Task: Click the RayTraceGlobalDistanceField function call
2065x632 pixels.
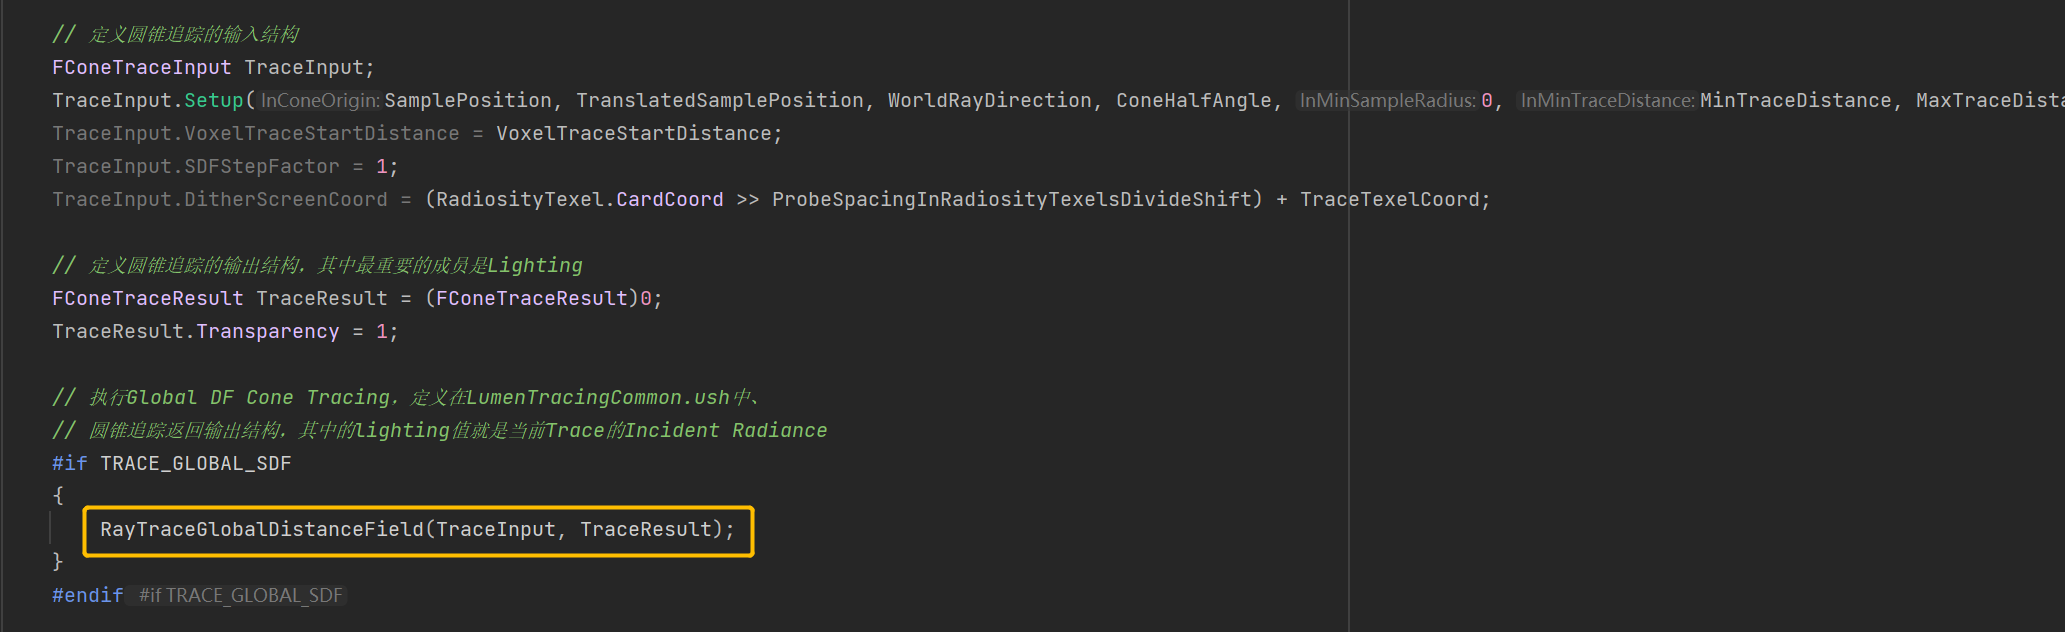Action: tap(262, 529)
